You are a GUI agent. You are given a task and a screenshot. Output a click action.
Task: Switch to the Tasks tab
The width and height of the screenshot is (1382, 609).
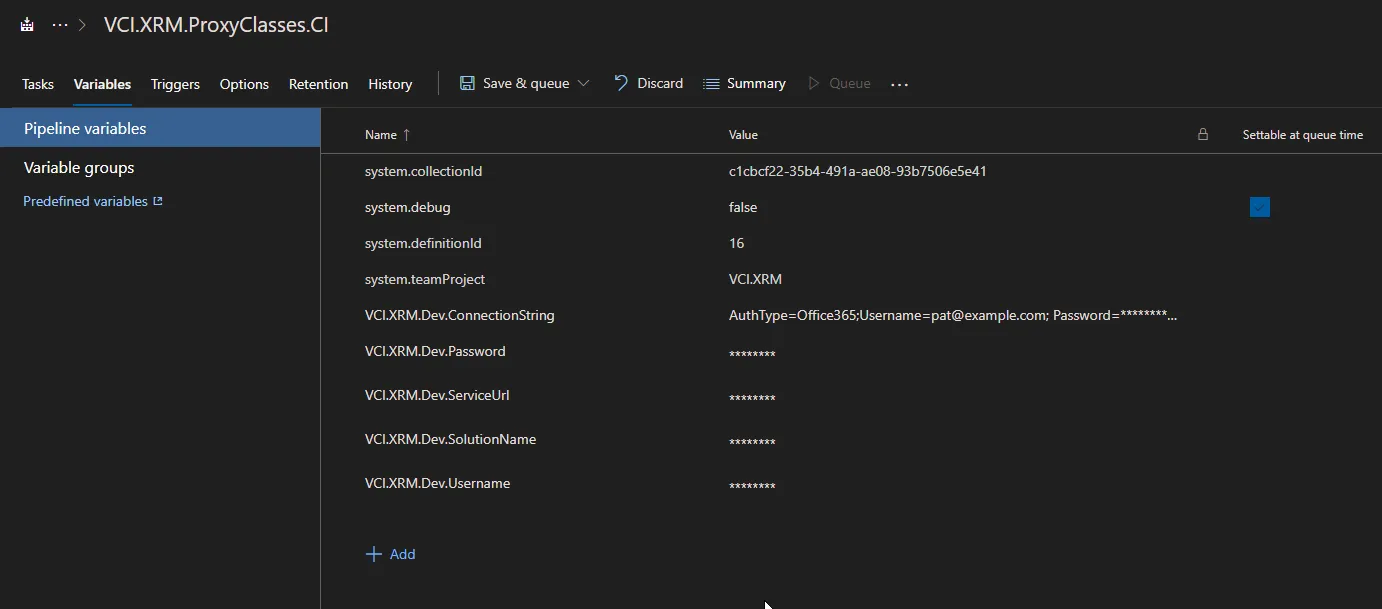pyautogui.click(x=38, y=84)
